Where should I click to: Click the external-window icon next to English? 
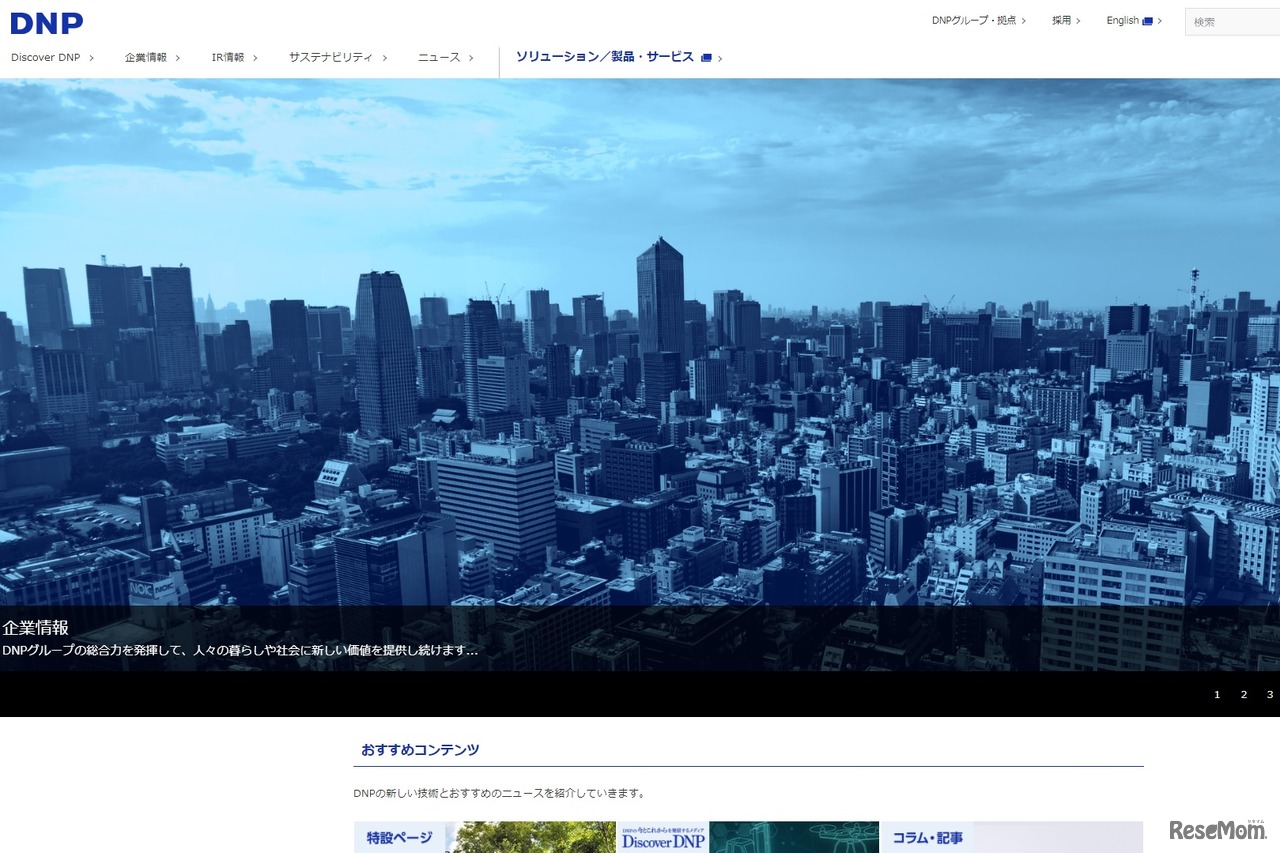pyautogui.click(x=1147, y=21)
